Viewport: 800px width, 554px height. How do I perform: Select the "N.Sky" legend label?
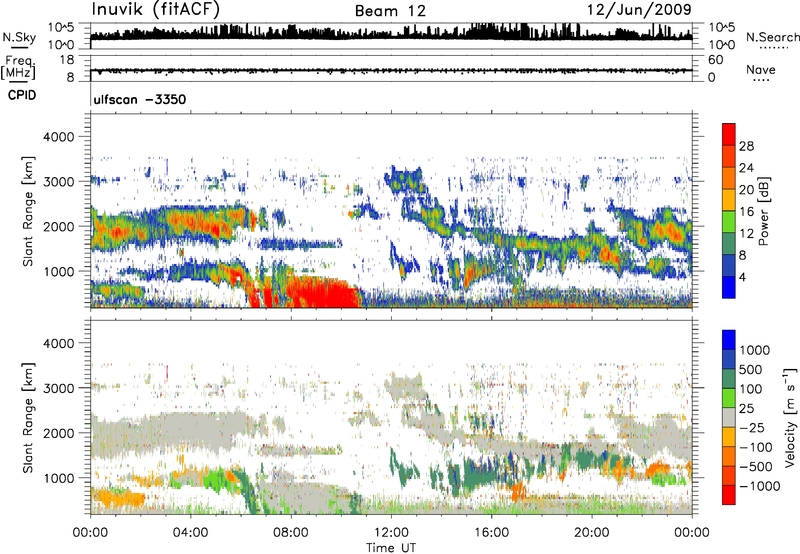pyautogui.click(x=19, y=37)
